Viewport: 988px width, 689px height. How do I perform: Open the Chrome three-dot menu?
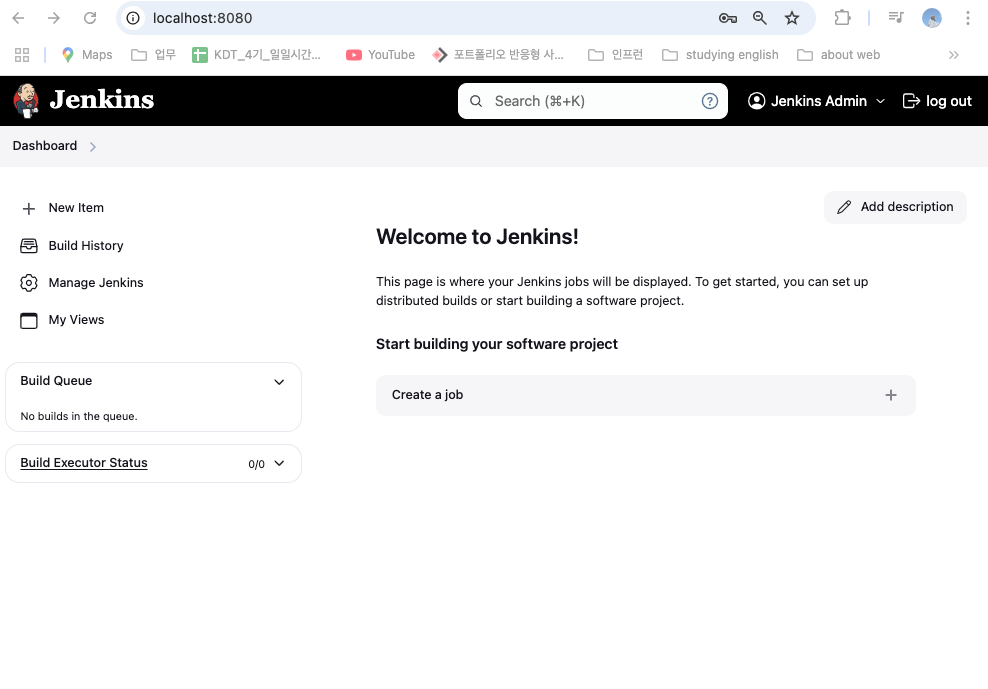pos(968,18)
